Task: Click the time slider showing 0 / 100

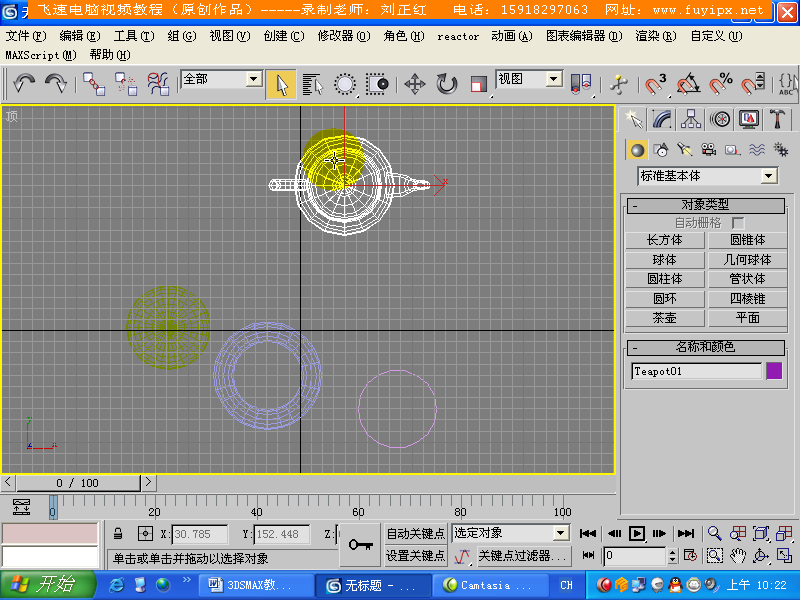Action: (x=78, y=483)
